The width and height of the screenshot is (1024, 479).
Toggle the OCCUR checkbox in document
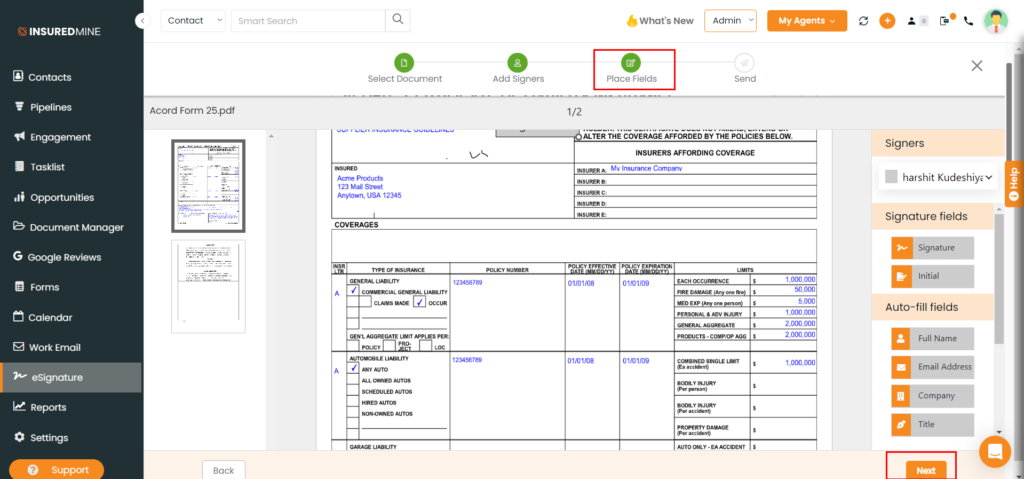[419, 302]
